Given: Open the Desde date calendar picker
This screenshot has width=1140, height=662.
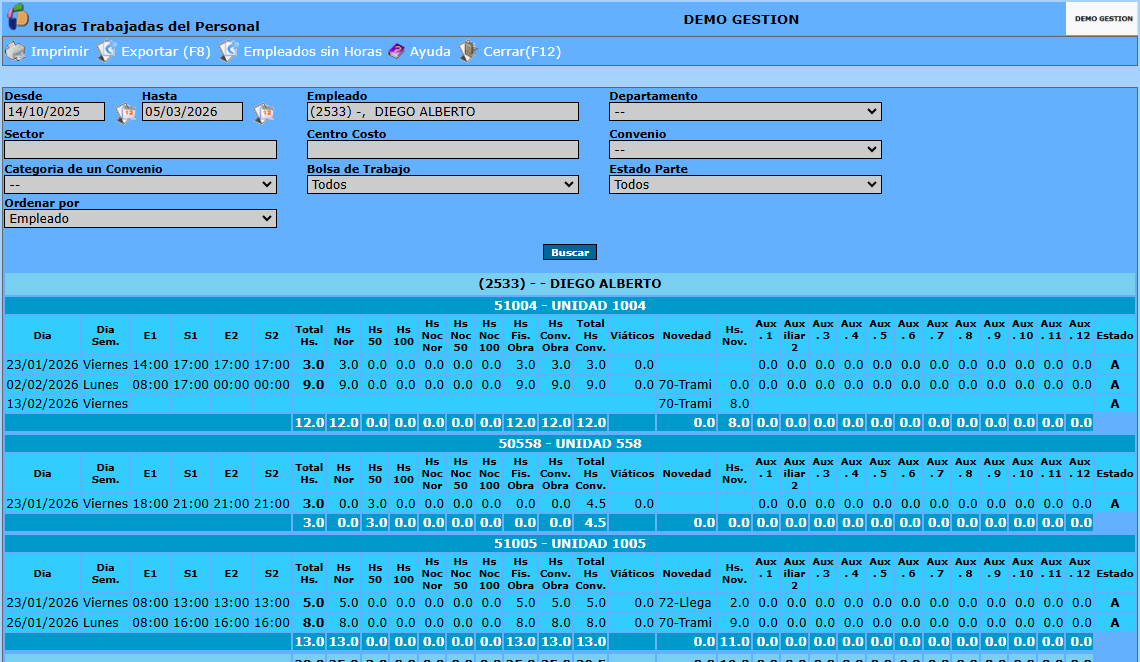Looking at the screenshot, I should [x=126, y=113].
